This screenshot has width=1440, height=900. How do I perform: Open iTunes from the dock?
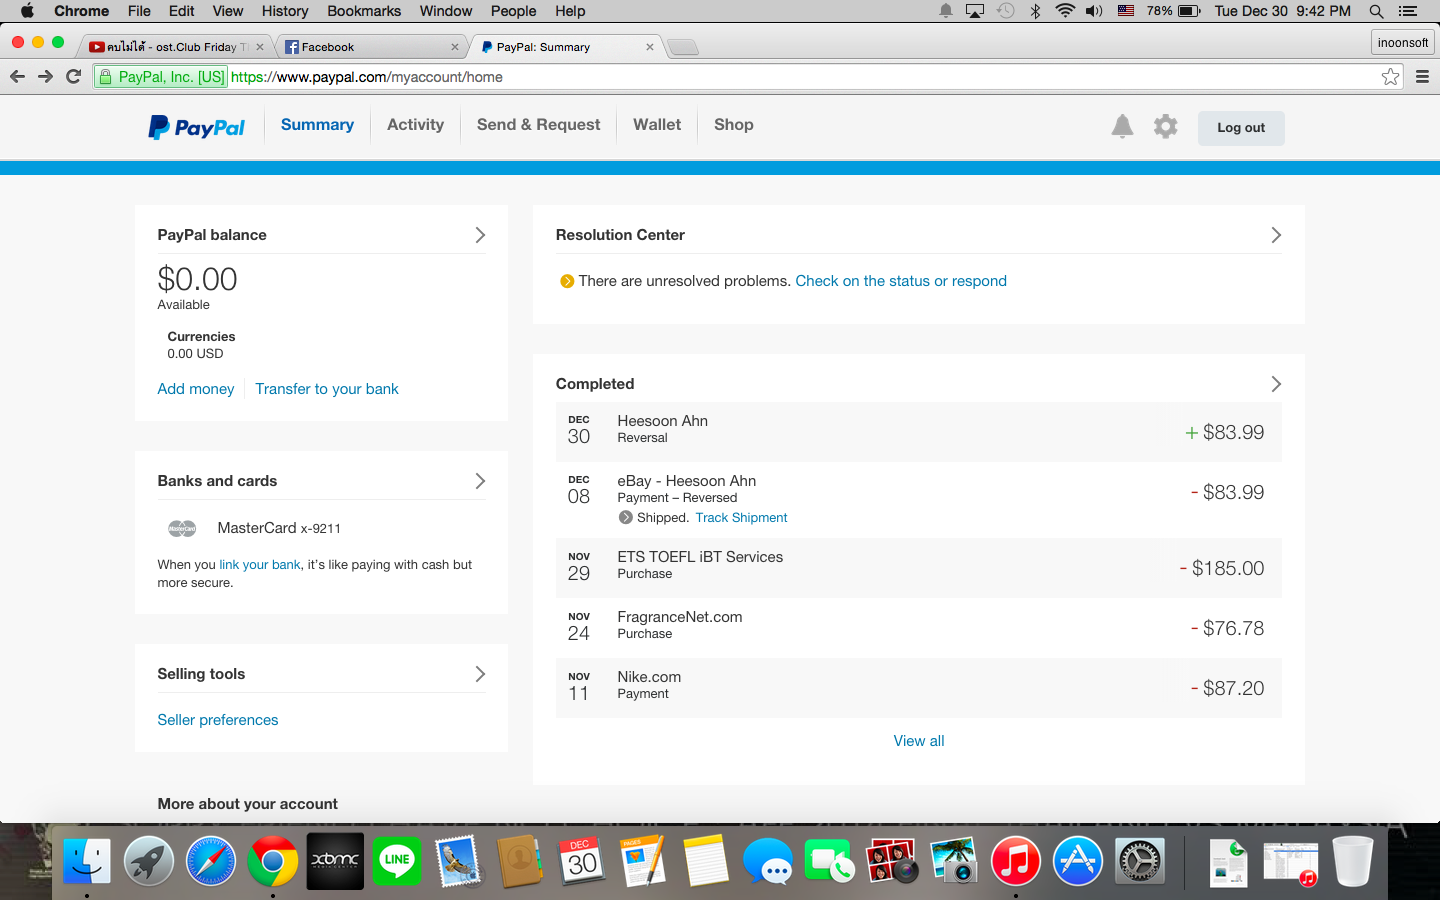[x=1015, y=861]
